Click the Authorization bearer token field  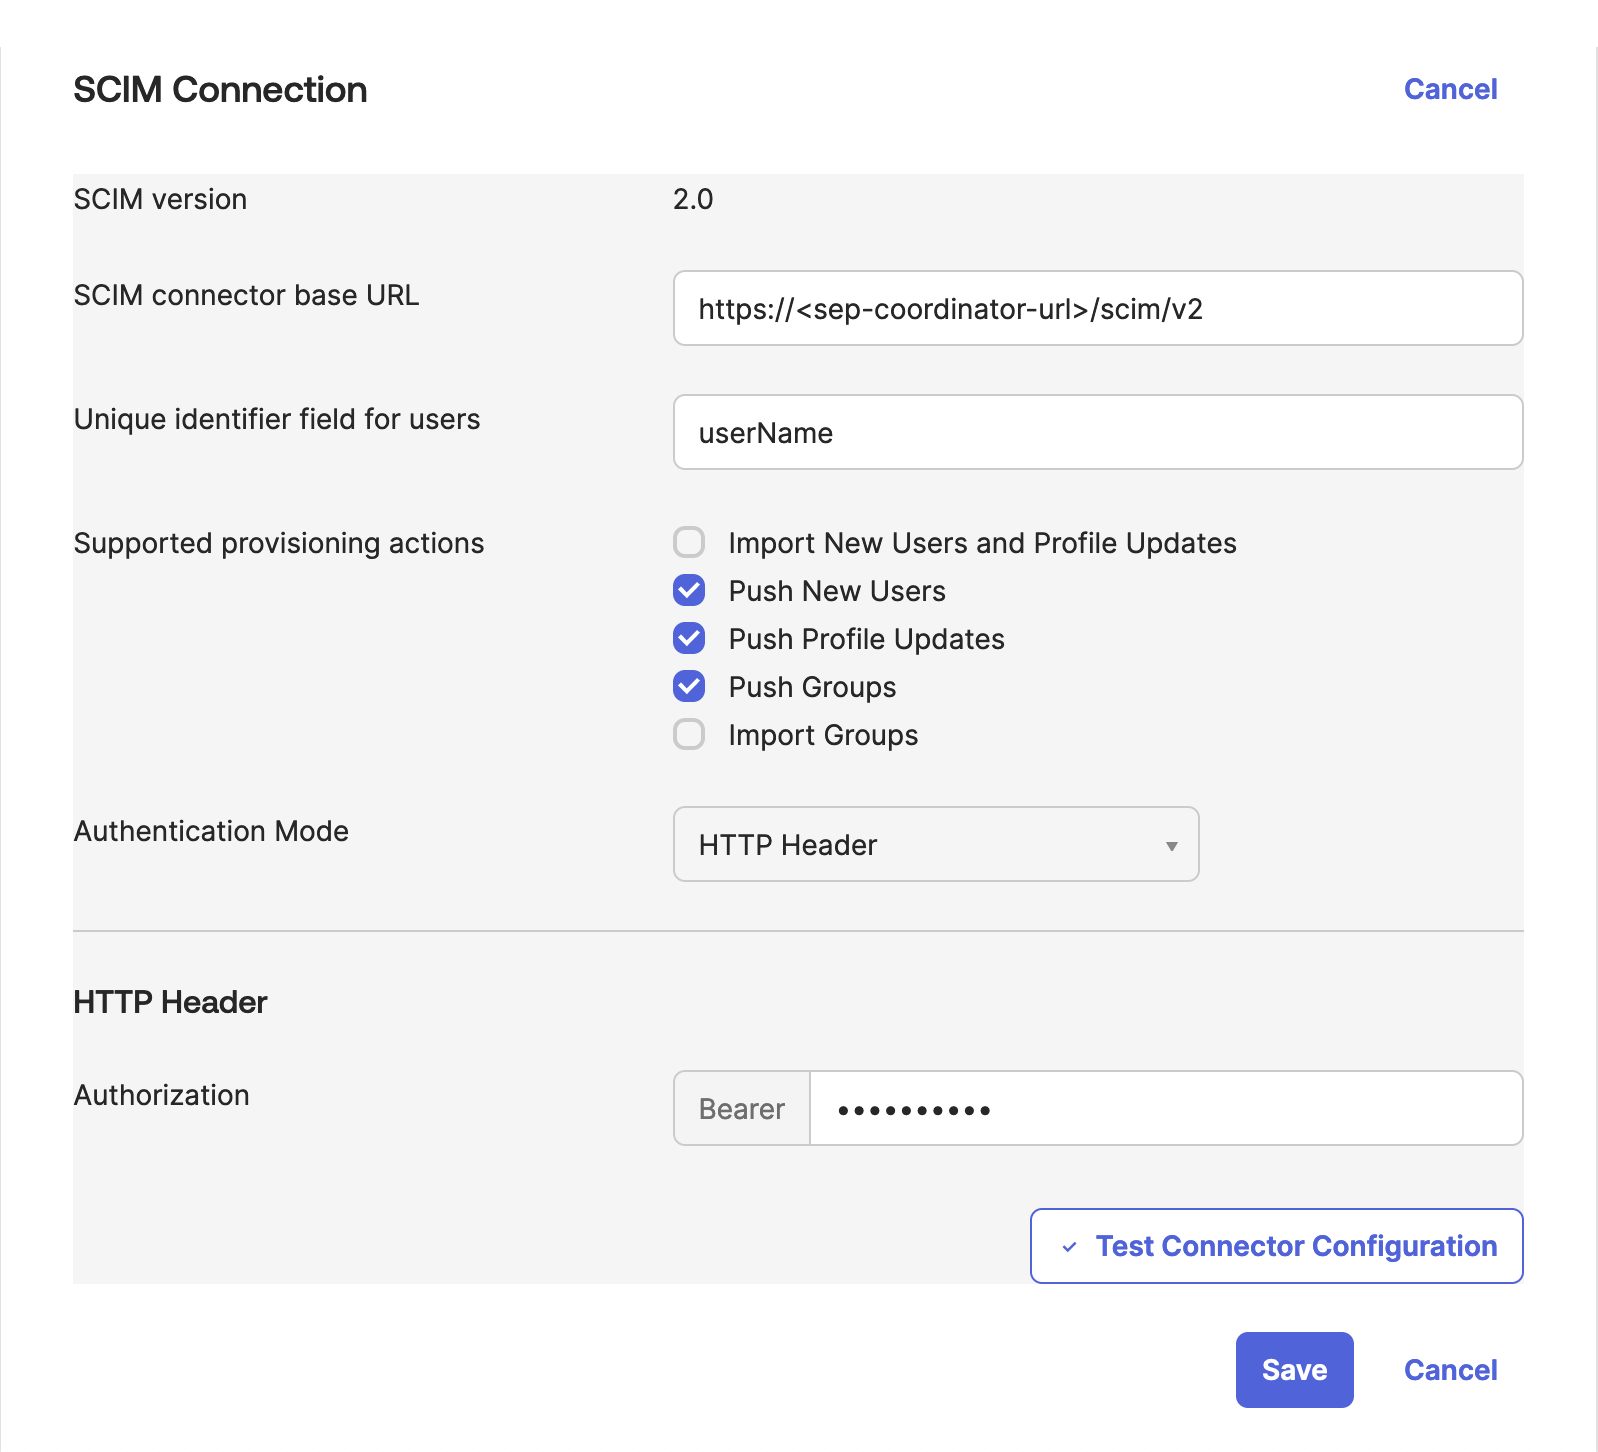click(1166, 1108)
